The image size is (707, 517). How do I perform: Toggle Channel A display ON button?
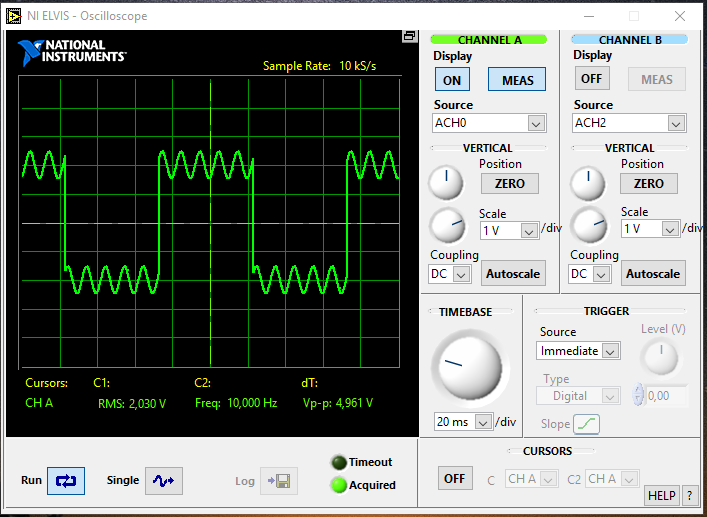point(452,80)
